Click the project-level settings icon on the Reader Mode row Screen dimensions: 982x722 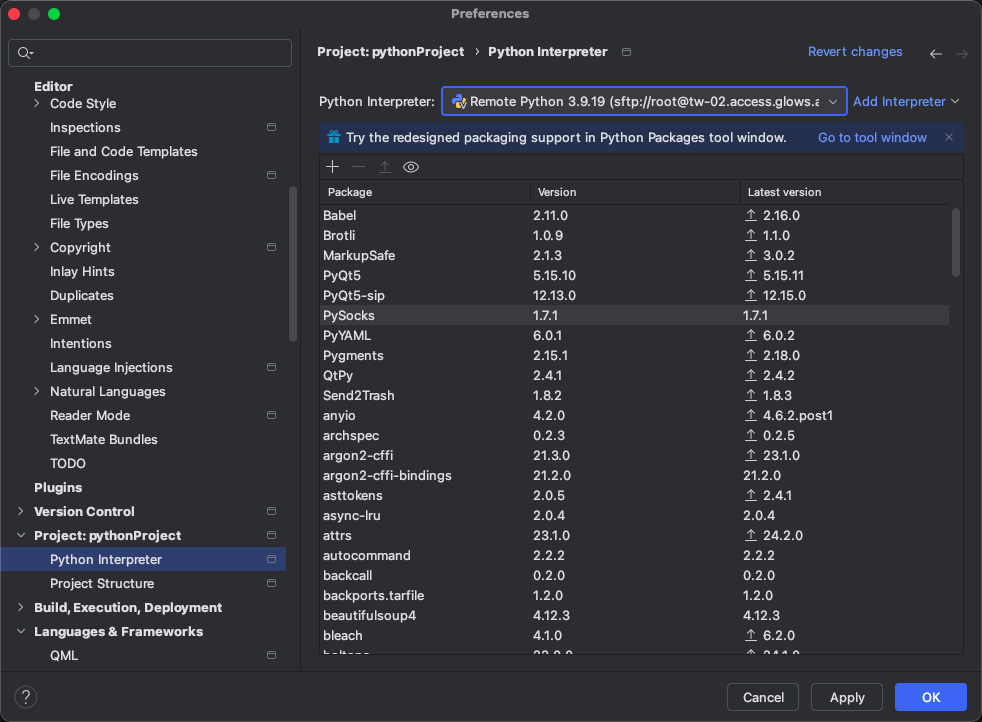coord(271,415)
